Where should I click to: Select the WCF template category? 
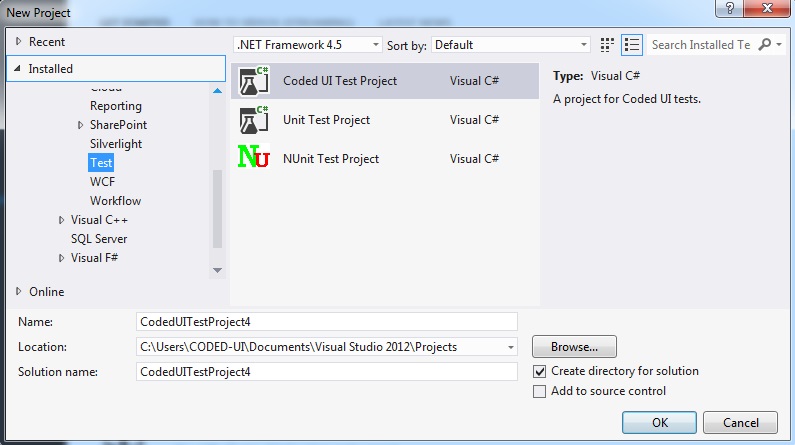(x=102, y=182)
